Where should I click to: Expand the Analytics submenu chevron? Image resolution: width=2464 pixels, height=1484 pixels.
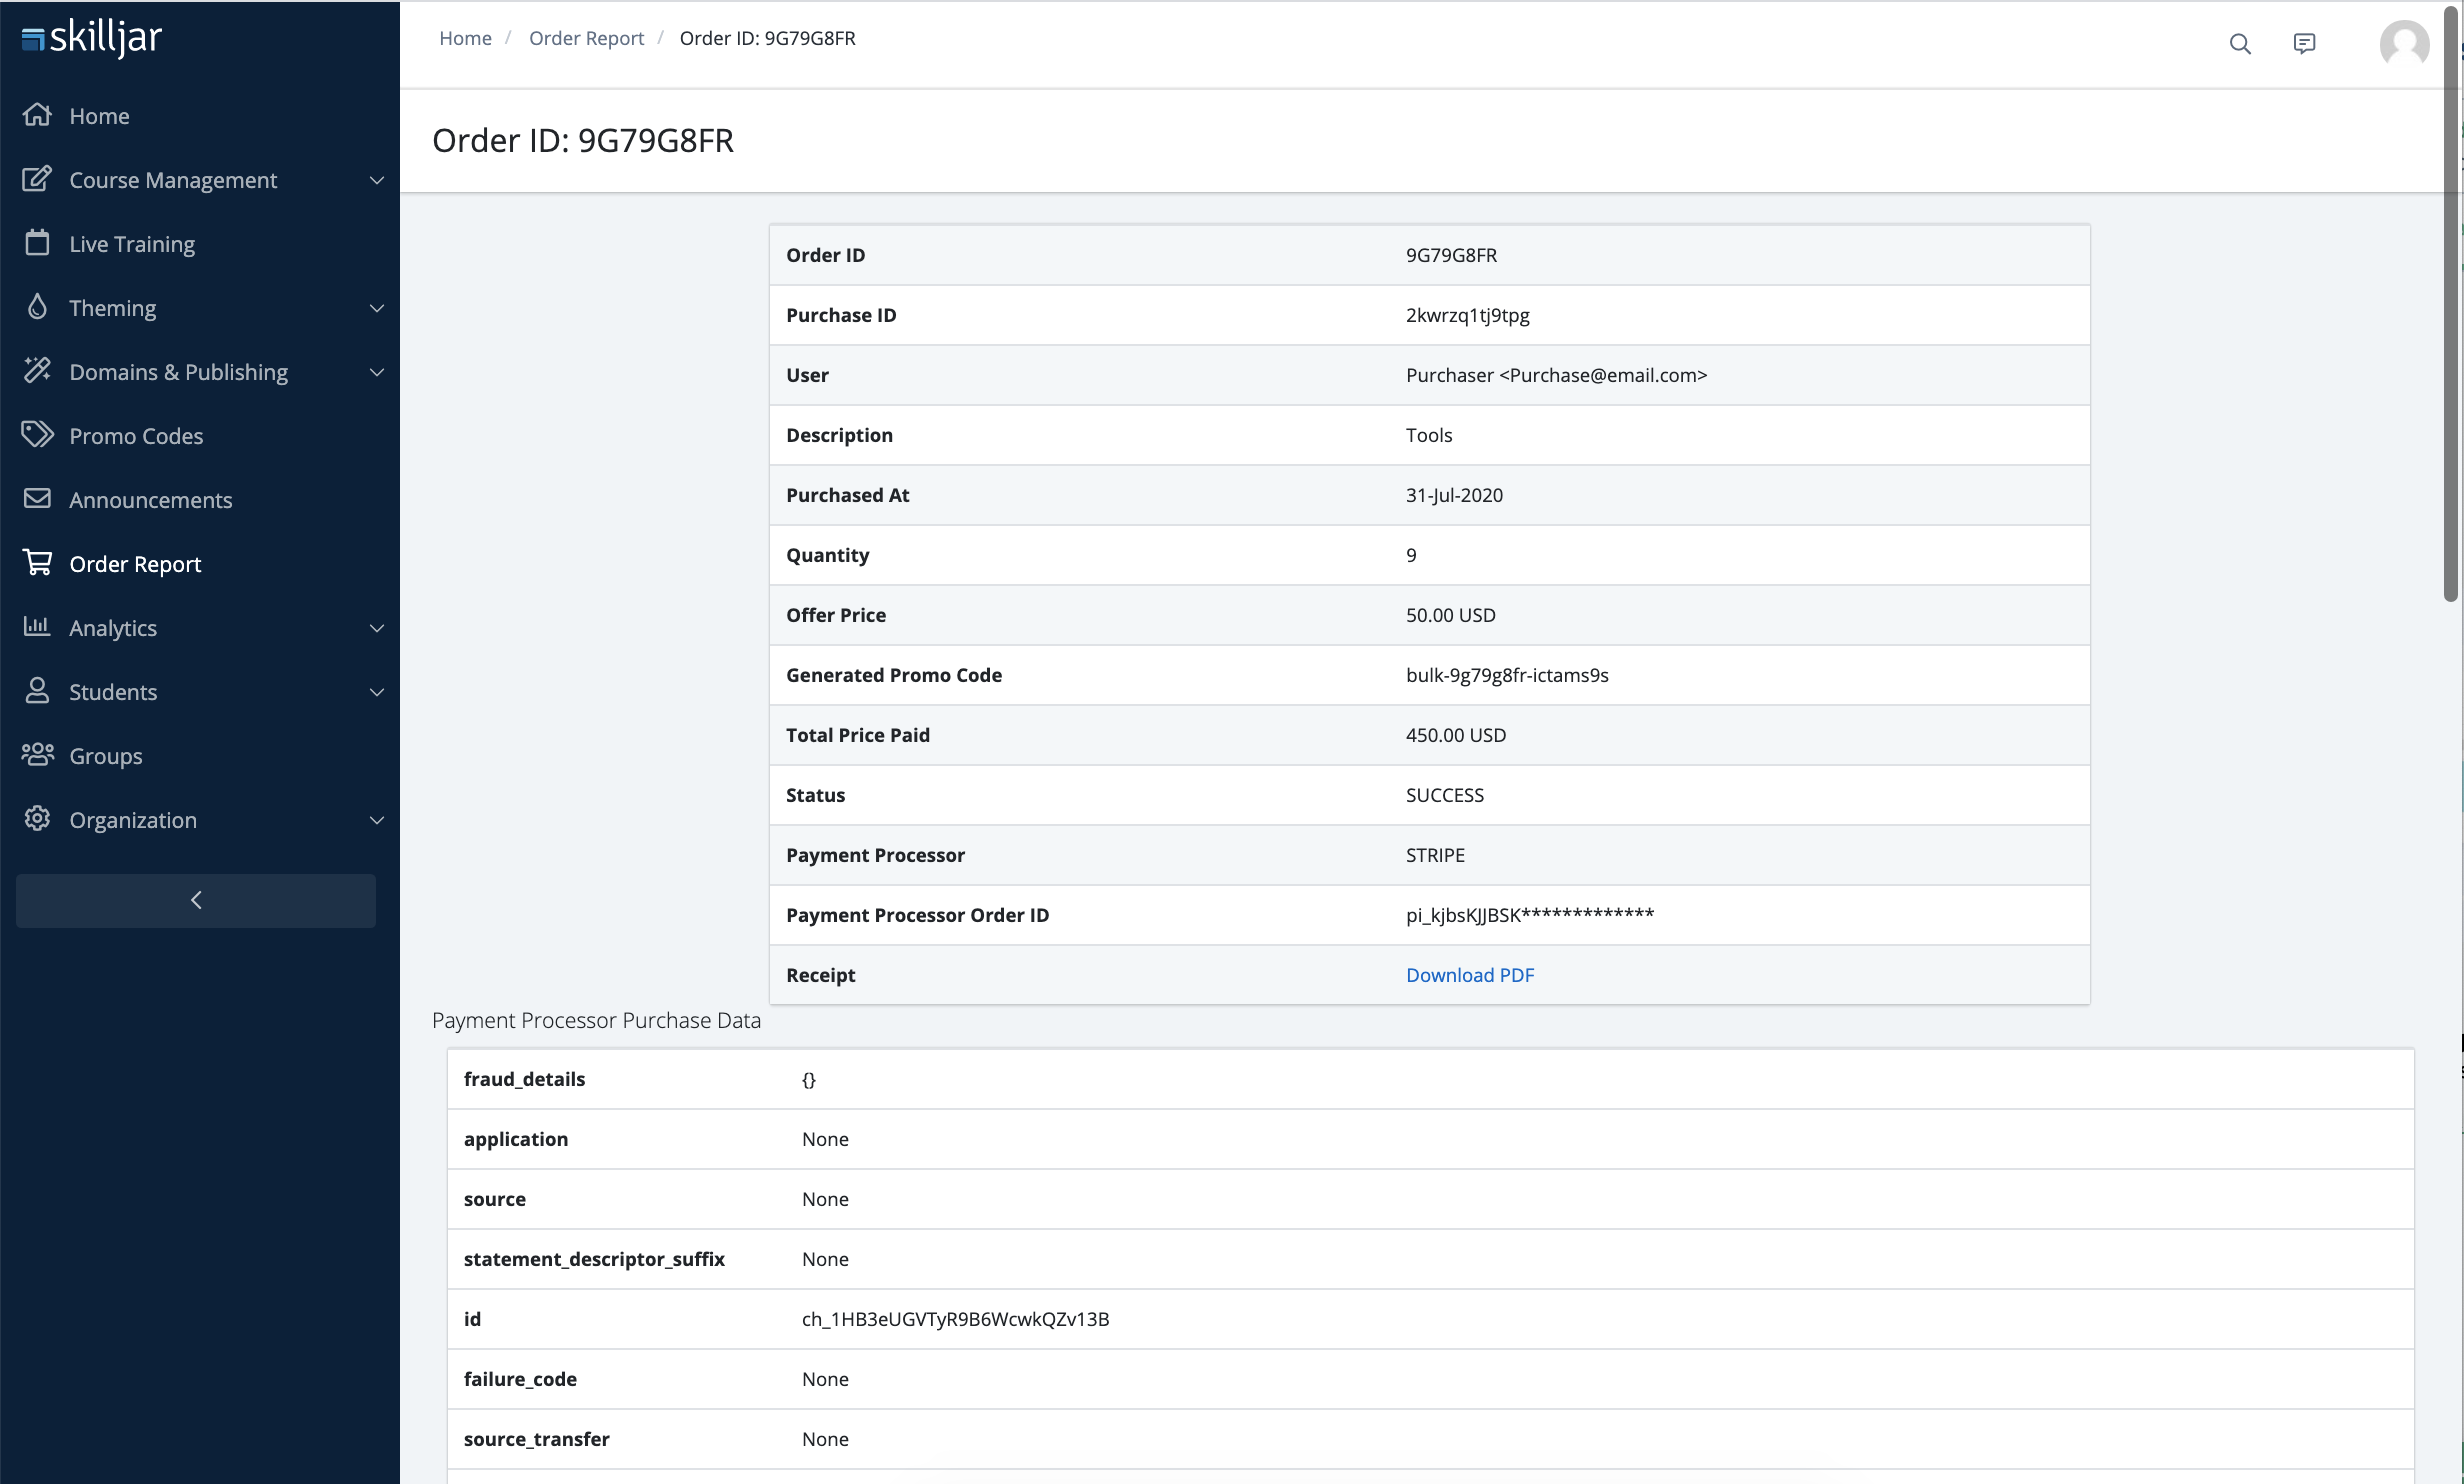(x=377, y=629)
